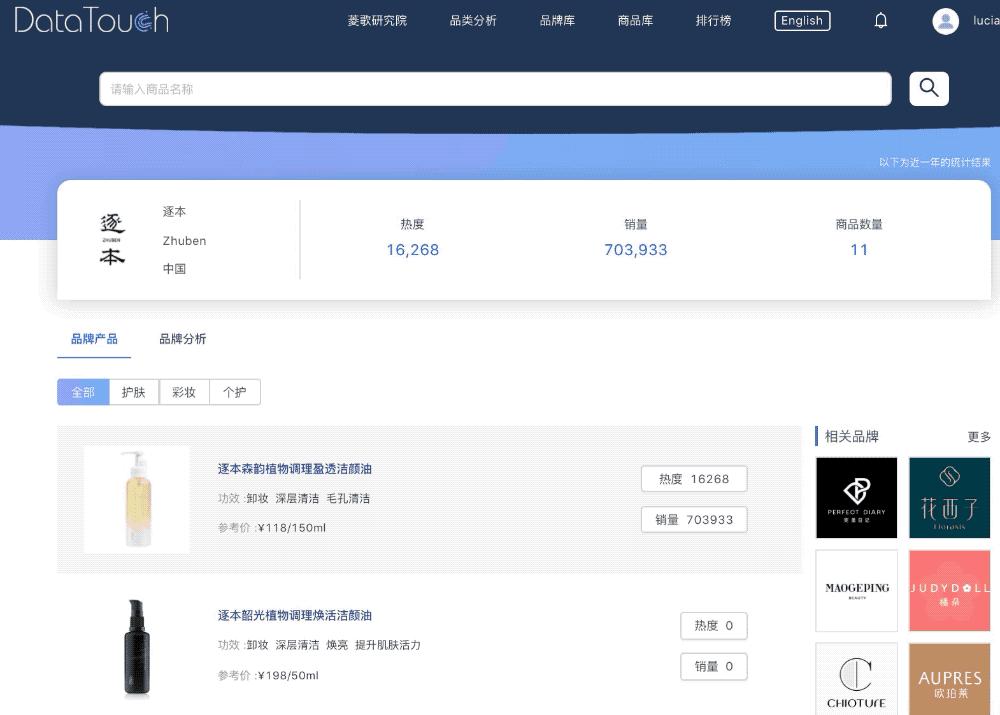Screen dimensions: 1000x715
Task: Switch to the 品牌分析 tab
Action: (182, 339)
